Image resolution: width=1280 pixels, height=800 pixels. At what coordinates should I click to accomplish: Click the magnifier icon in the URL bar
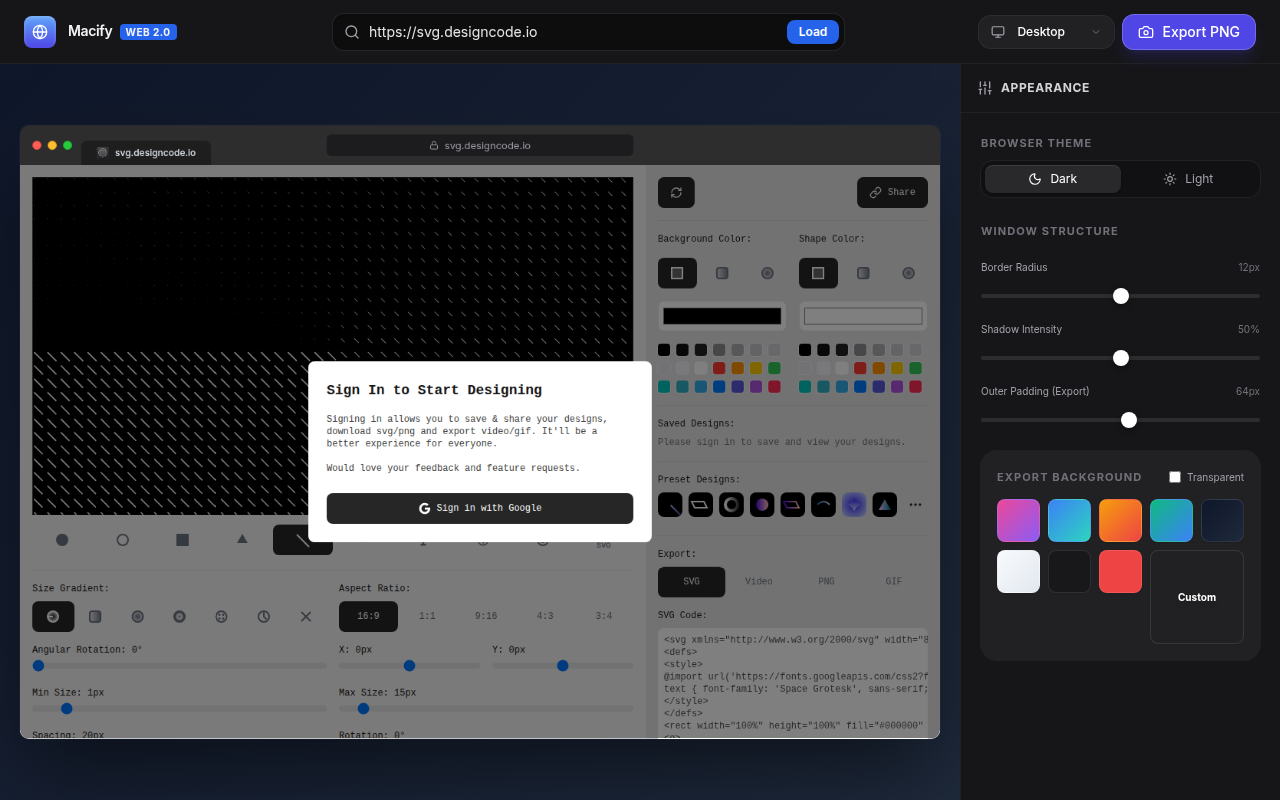352,32
